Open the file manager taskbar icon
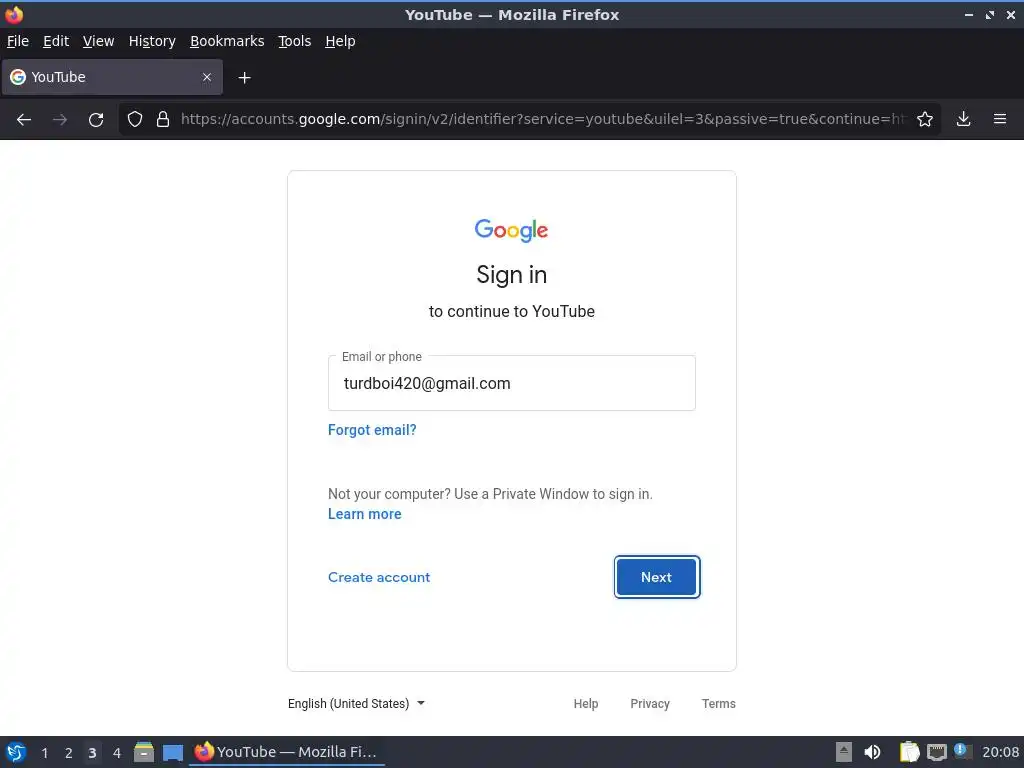The height and width of the screenshot is (768, 1024). 144,752
